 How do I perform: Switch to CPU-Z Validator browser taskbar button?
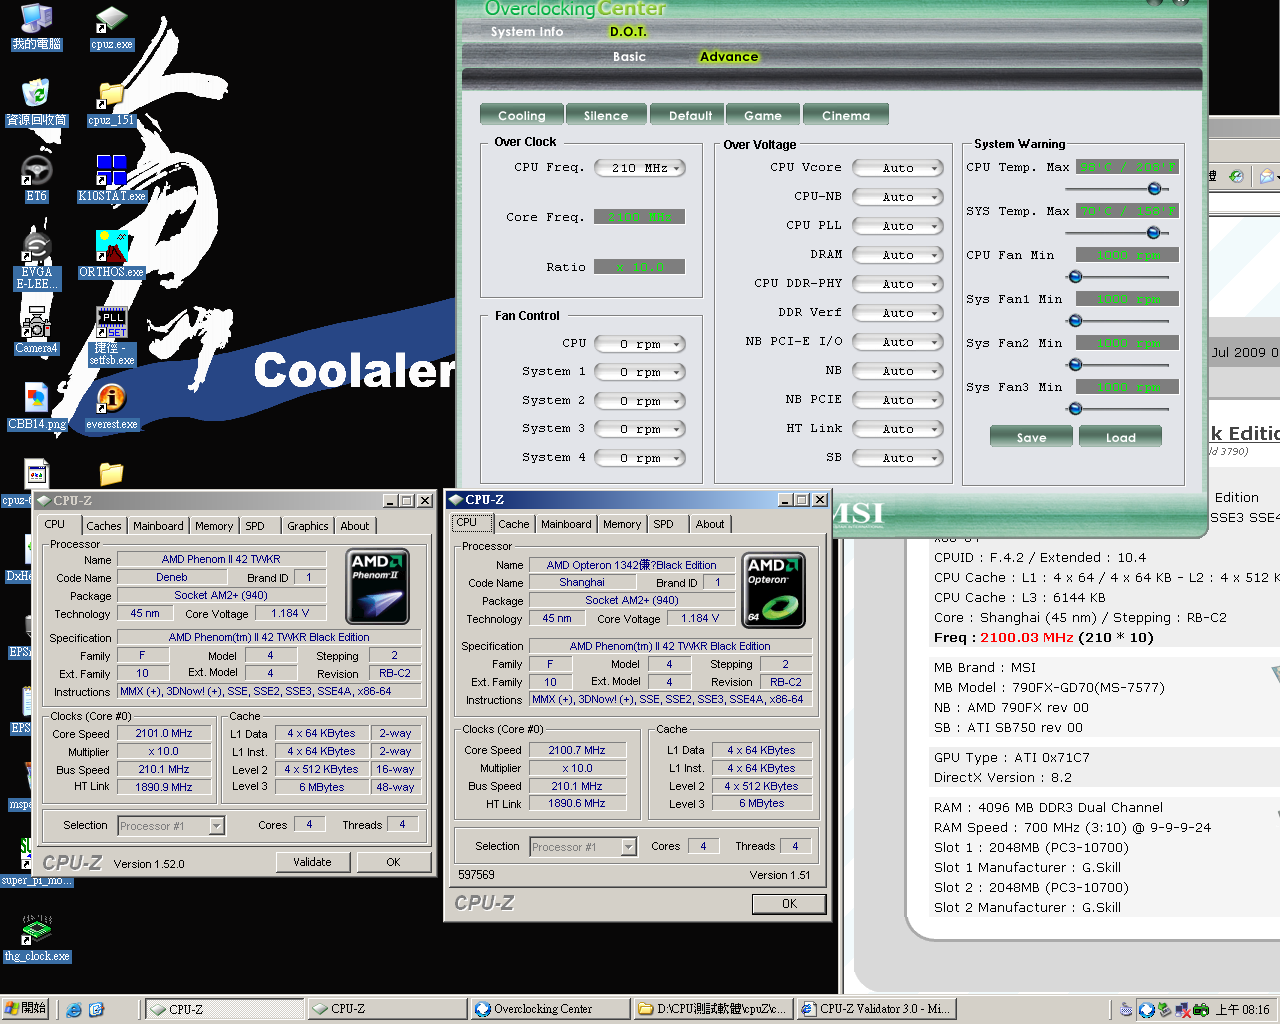[876, 1010]
